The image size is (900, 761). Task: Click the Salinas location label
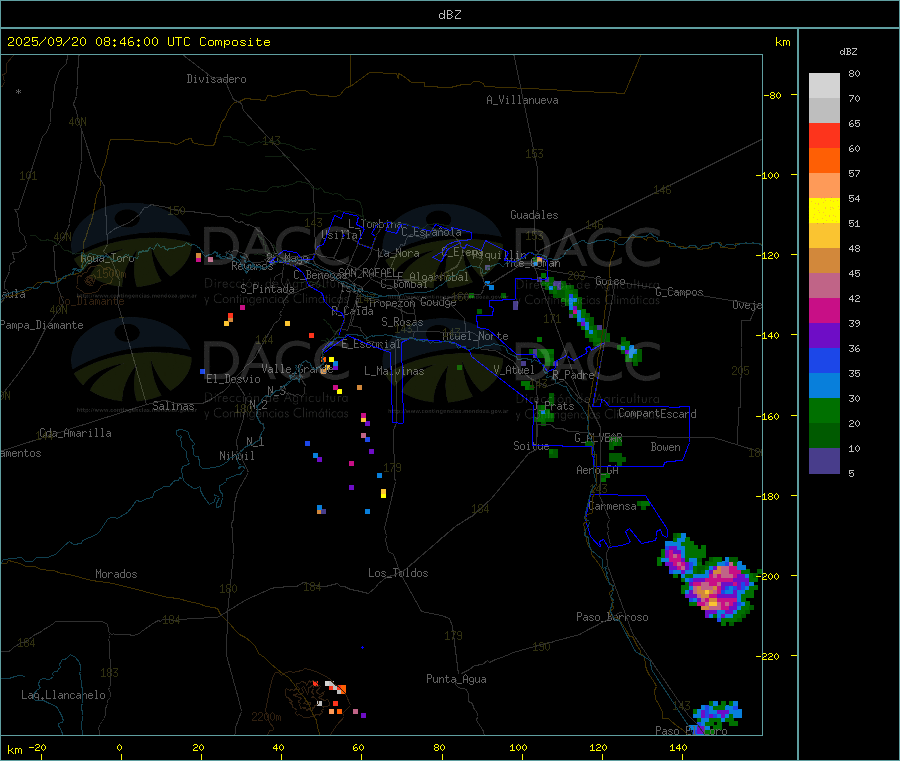173,406
